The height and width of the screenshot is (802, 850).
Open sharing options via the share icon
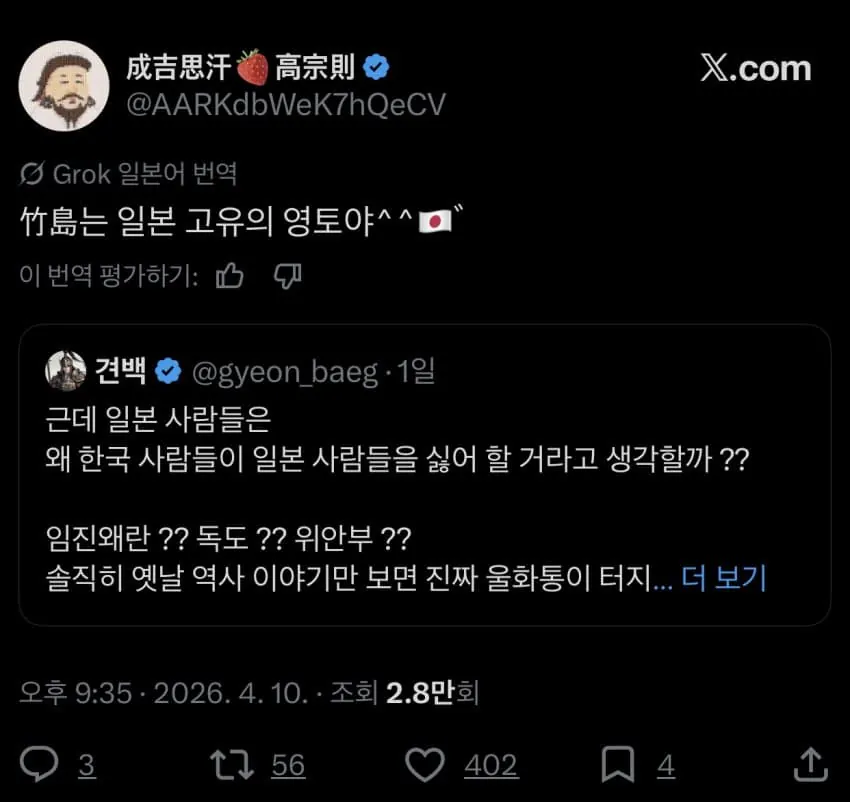812,764
